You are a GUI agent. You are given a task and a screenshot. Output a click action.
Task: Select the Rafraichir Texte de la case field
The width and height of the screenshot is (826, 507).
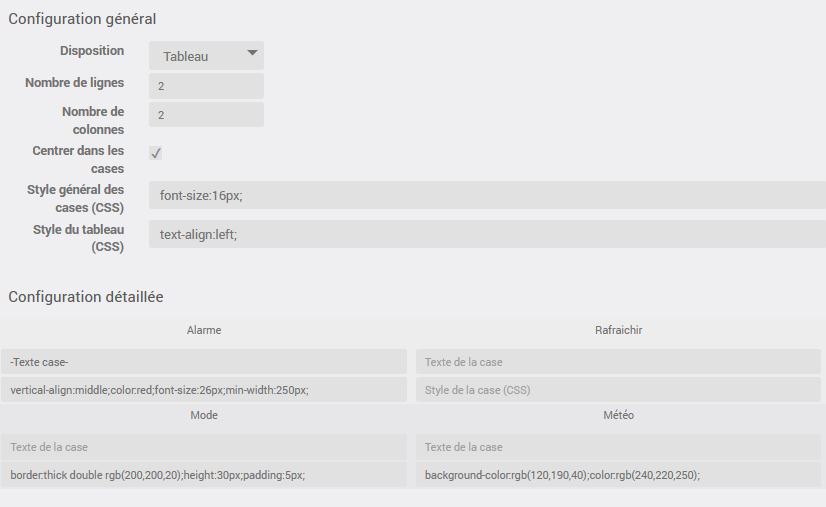coord(618,362)
